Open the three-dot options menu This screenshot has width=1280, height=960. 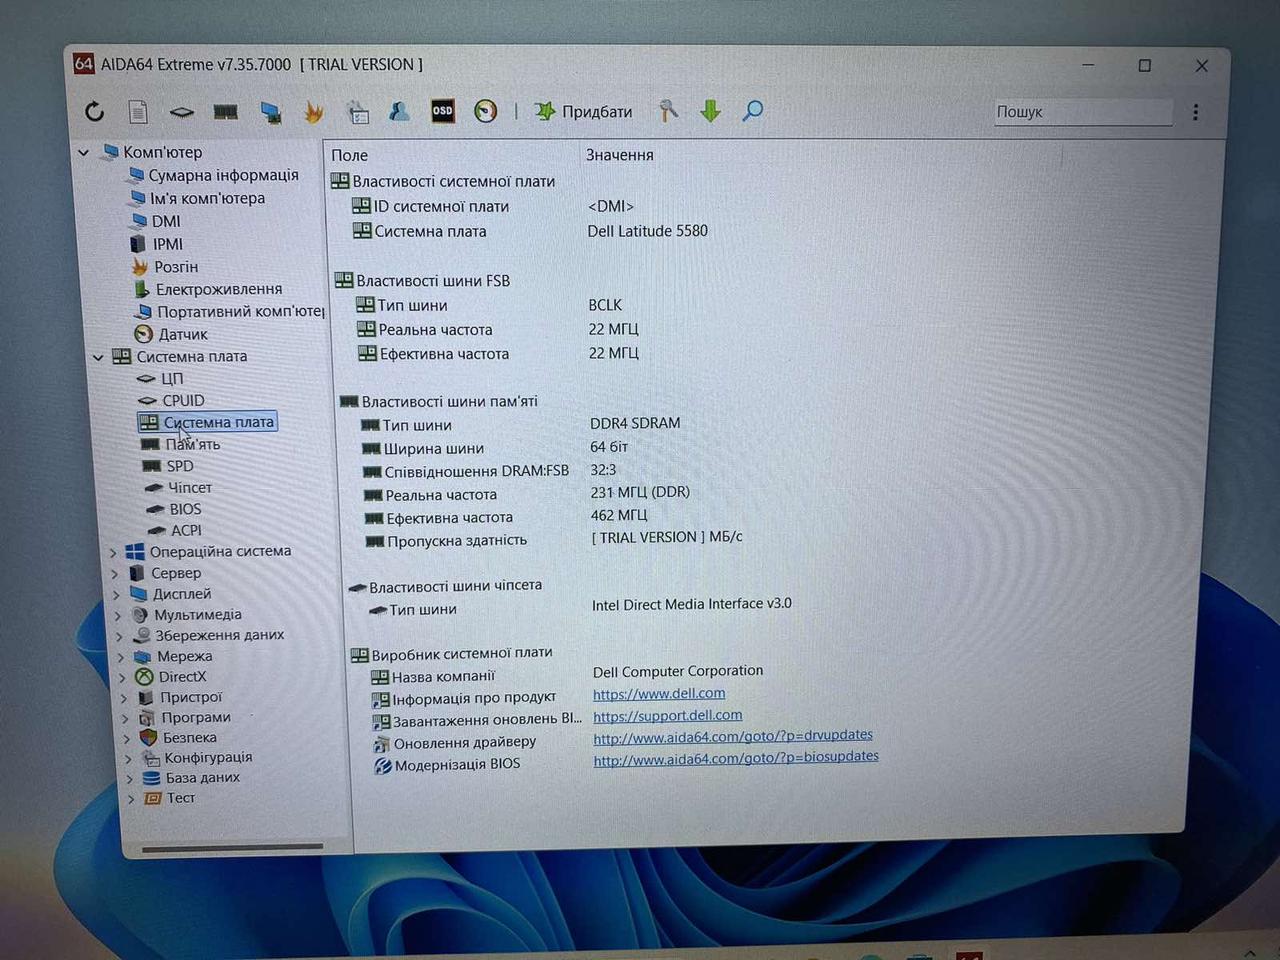pos(1195,112)
